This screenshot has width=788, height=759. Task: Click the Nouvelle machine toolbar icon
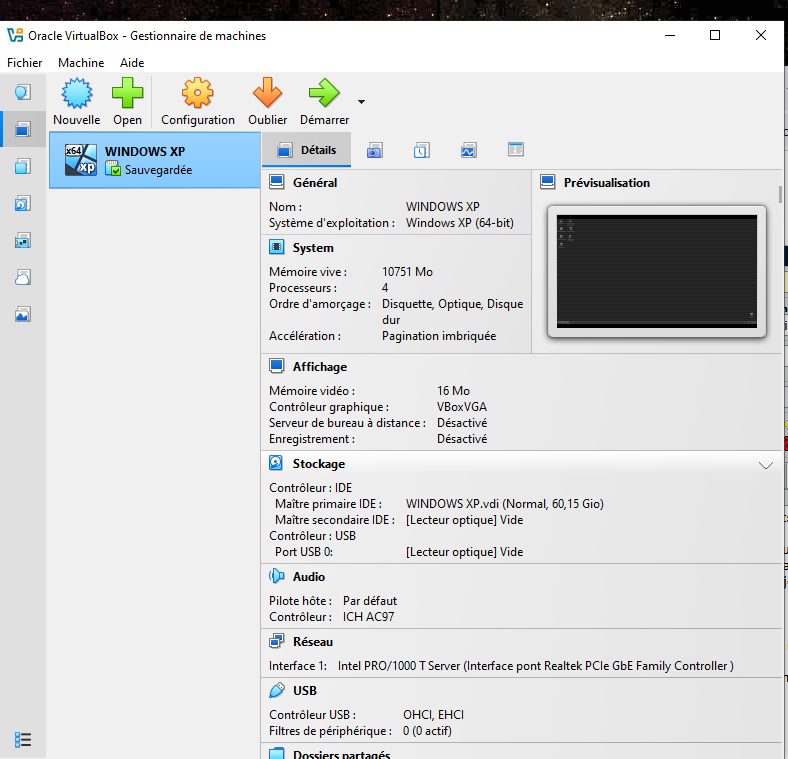[x=77, y=95]
